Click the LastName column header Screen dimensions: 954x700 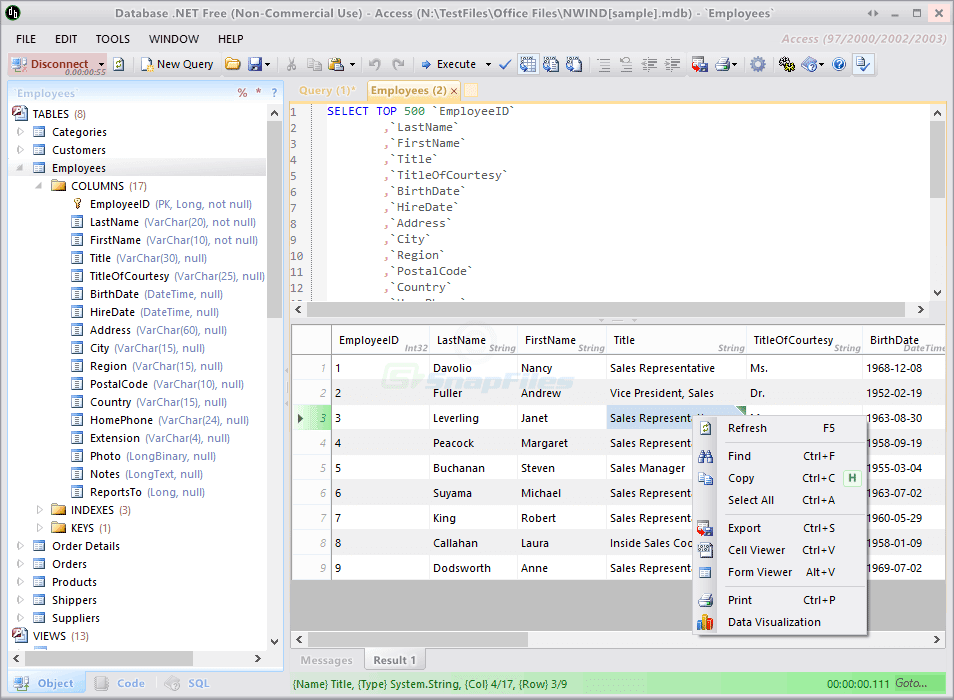[461, 340]
